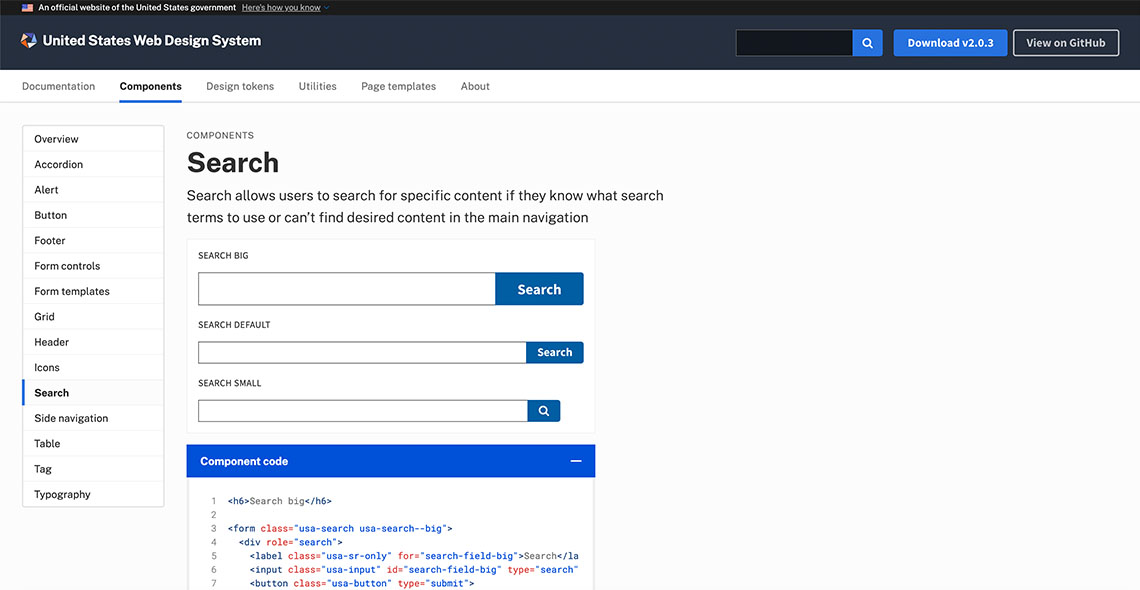Image resolution: width=1140 pixels, height=590 pixels.
Task: Click the SEARCH BIG label
Action: (x=223, y=256)
